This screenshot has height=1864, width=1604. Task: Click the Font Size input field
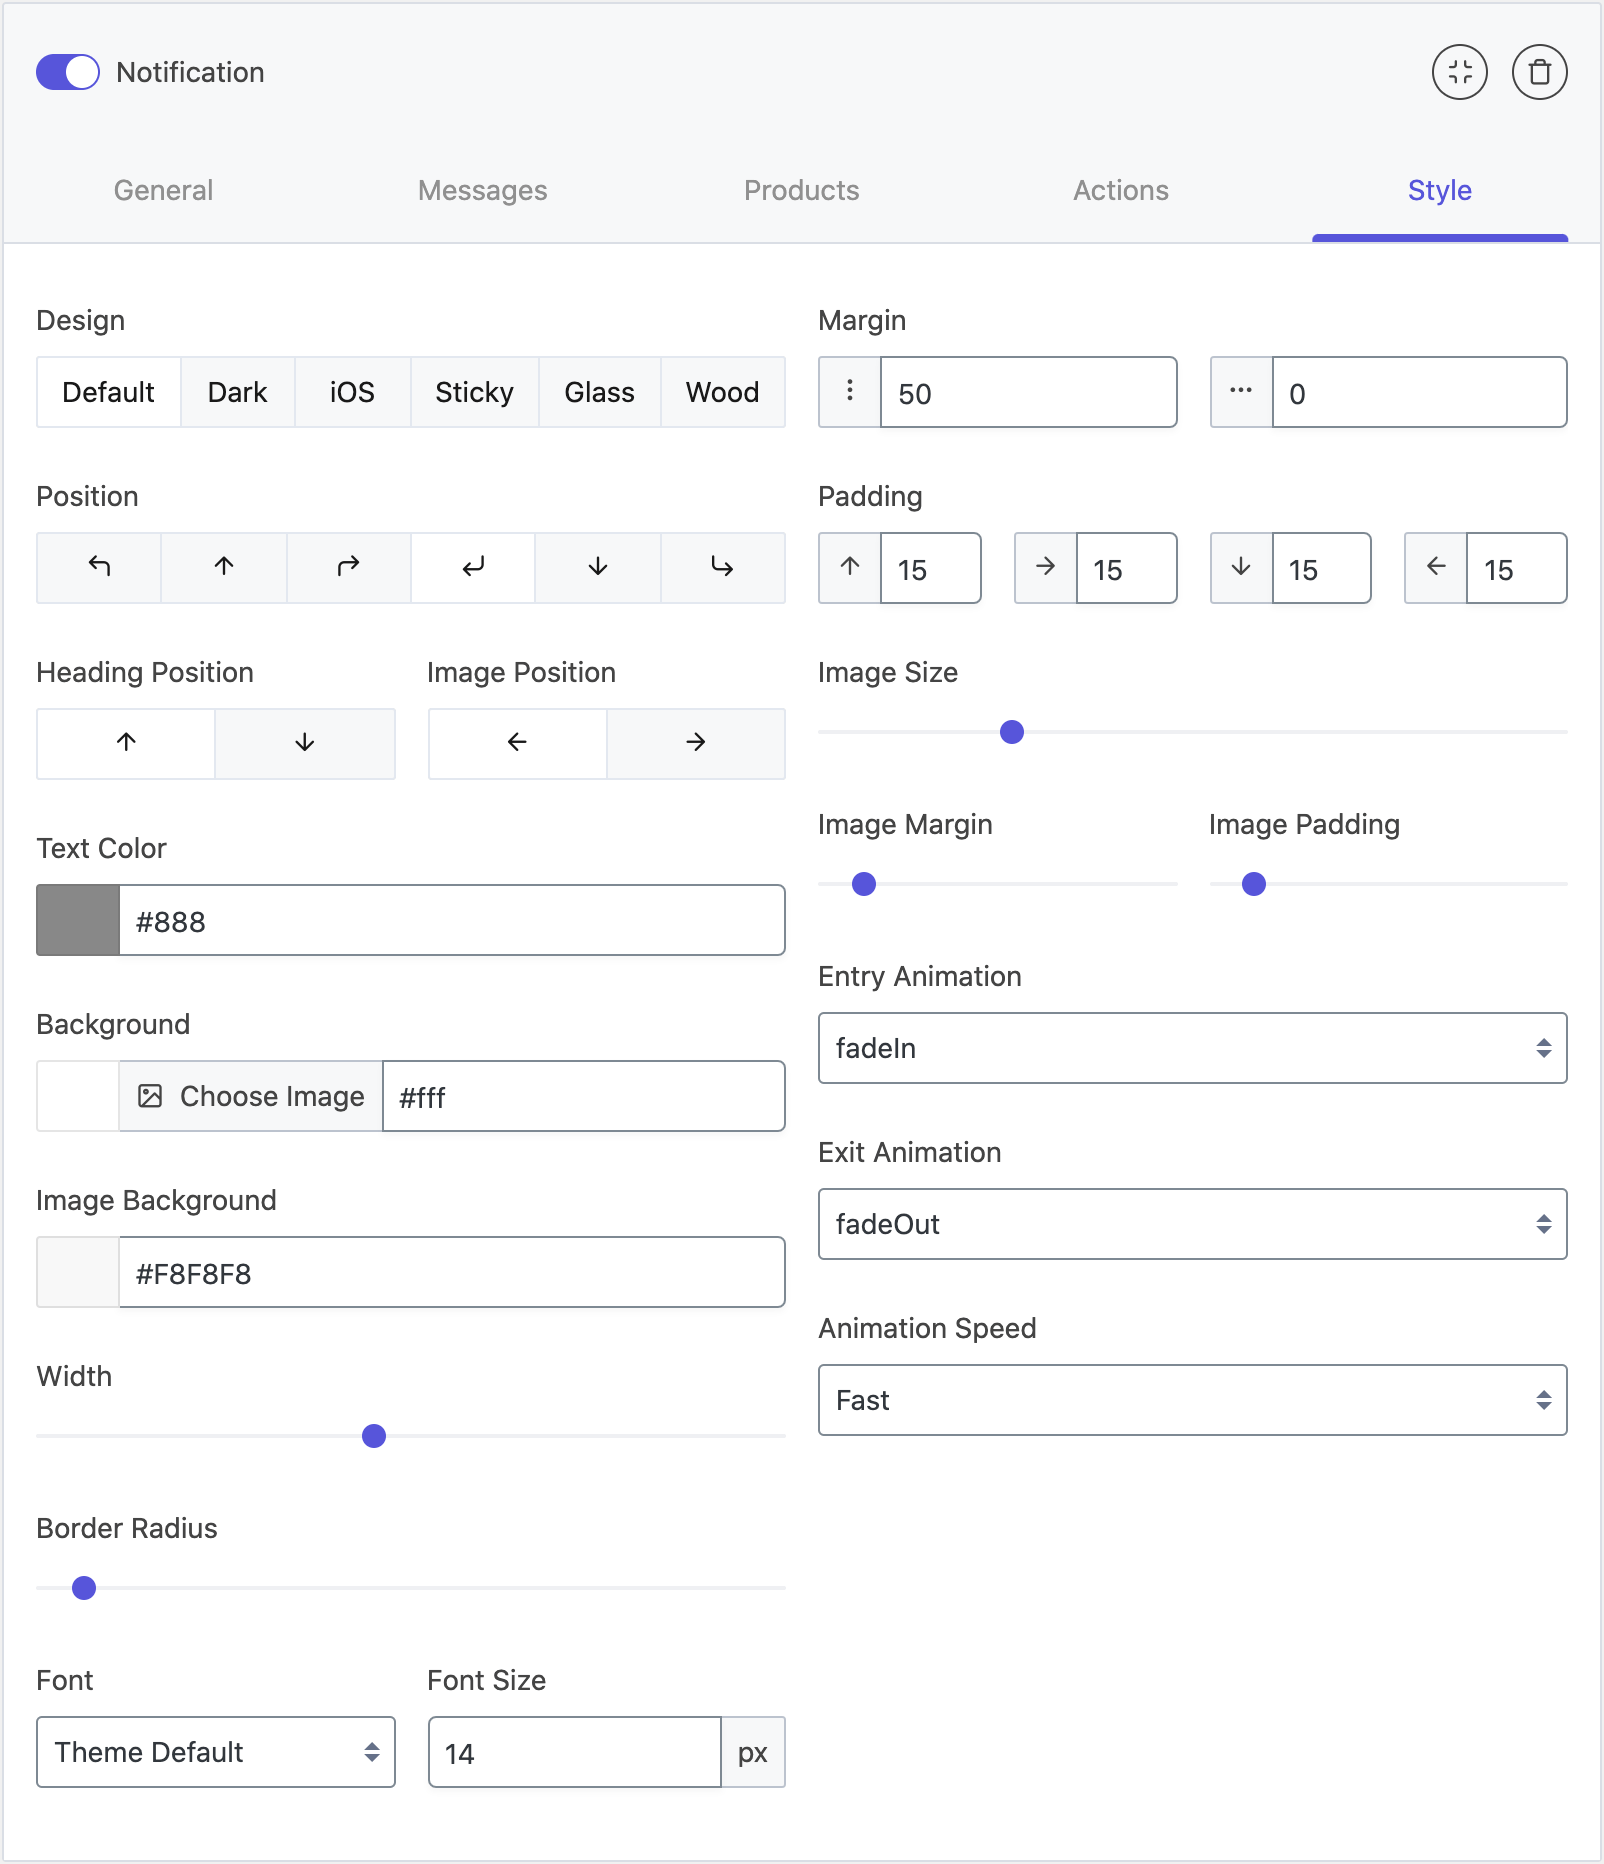574,1752
